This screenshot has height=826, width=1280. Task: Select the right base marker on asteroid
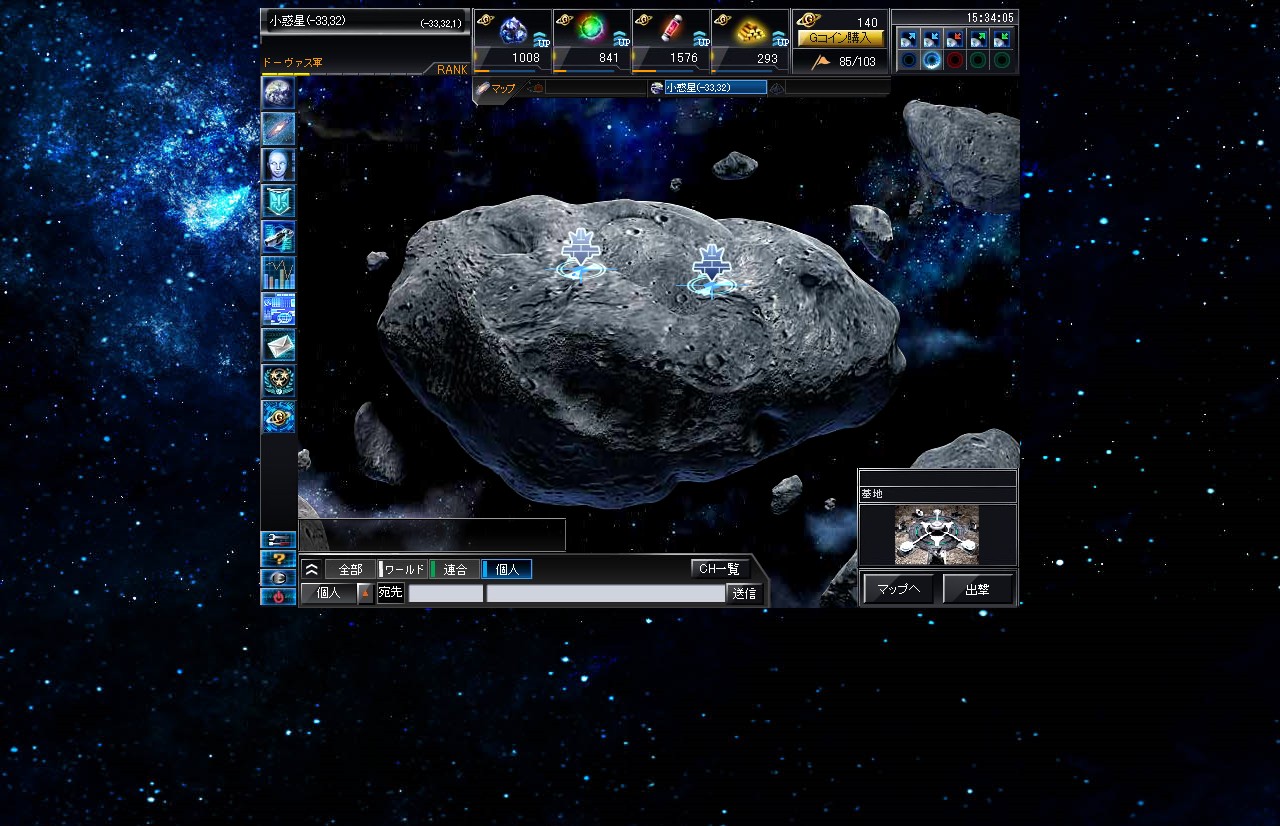pyautogui.click(x=711, y=270)
